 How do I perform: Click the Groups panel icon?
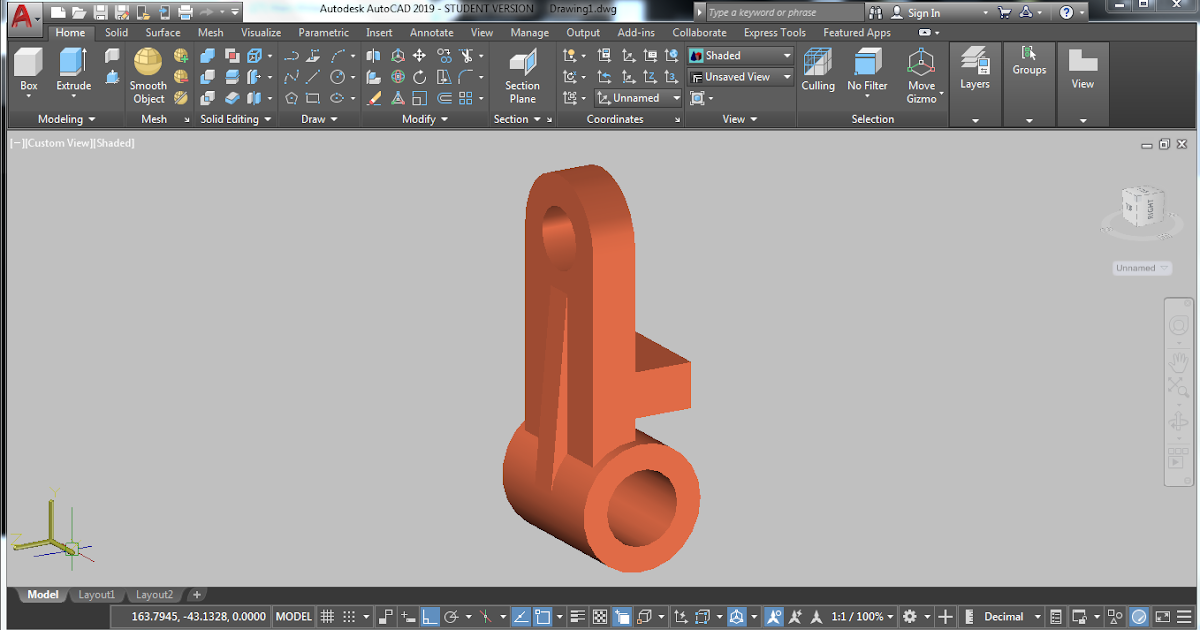[x=1029, y=60]
